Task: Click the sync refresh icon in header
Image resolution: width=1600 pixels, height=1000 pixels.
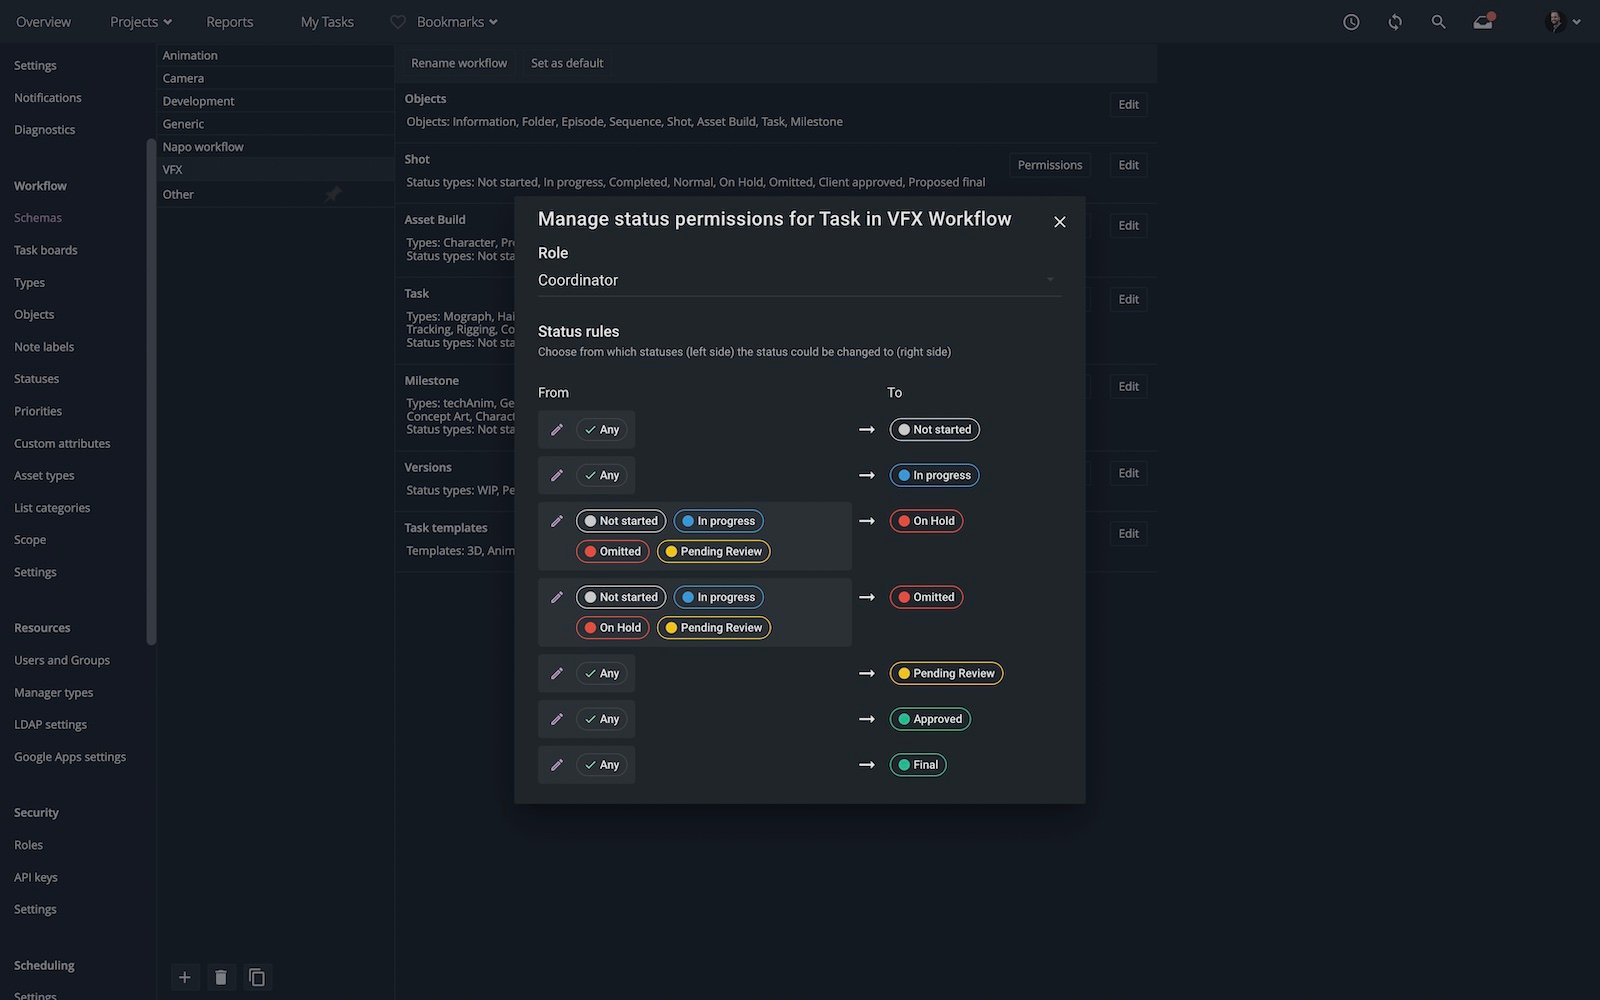Action: click(x=1395, y=22)
